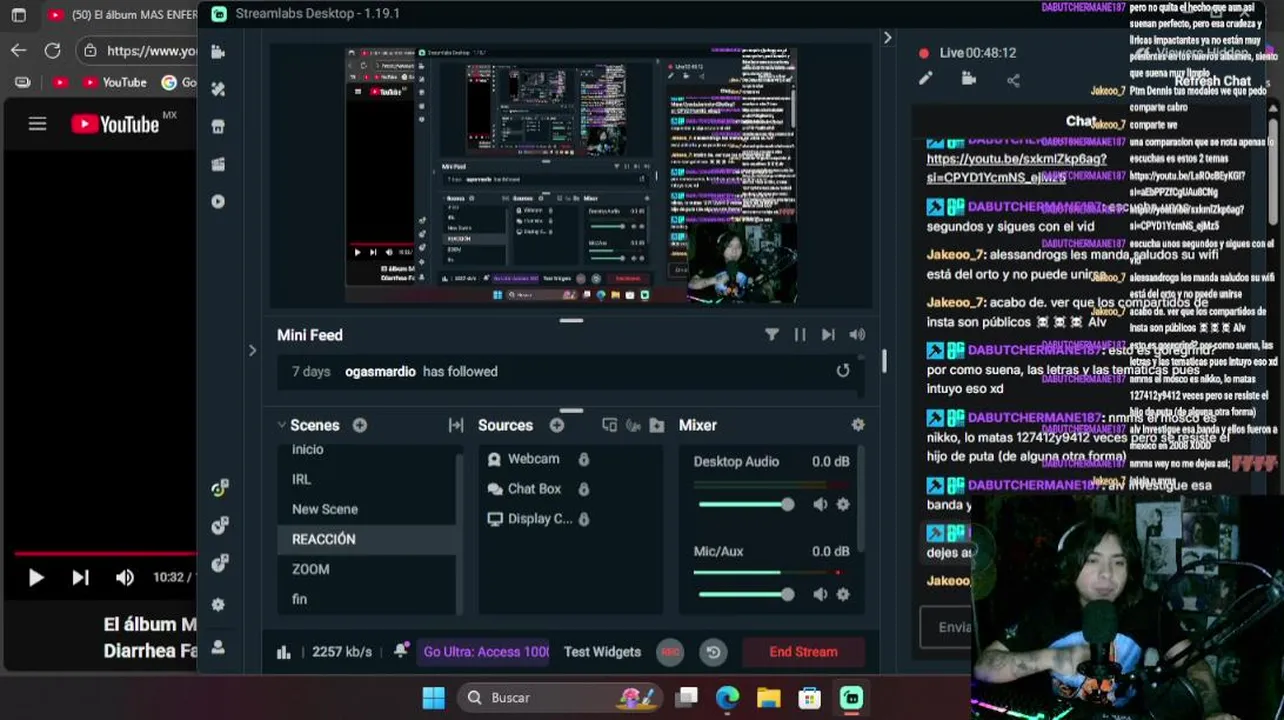Edit stream info with pencil icon
This screenshot has height=720, width=1284.
[x=926, y=79]
